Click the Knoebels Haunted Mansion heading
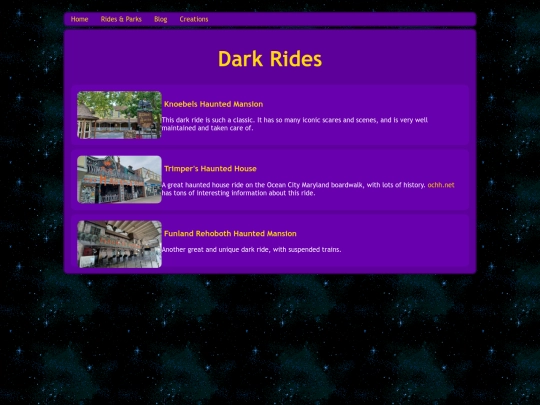Screen dimensions: 540x405 coord(214,104)
